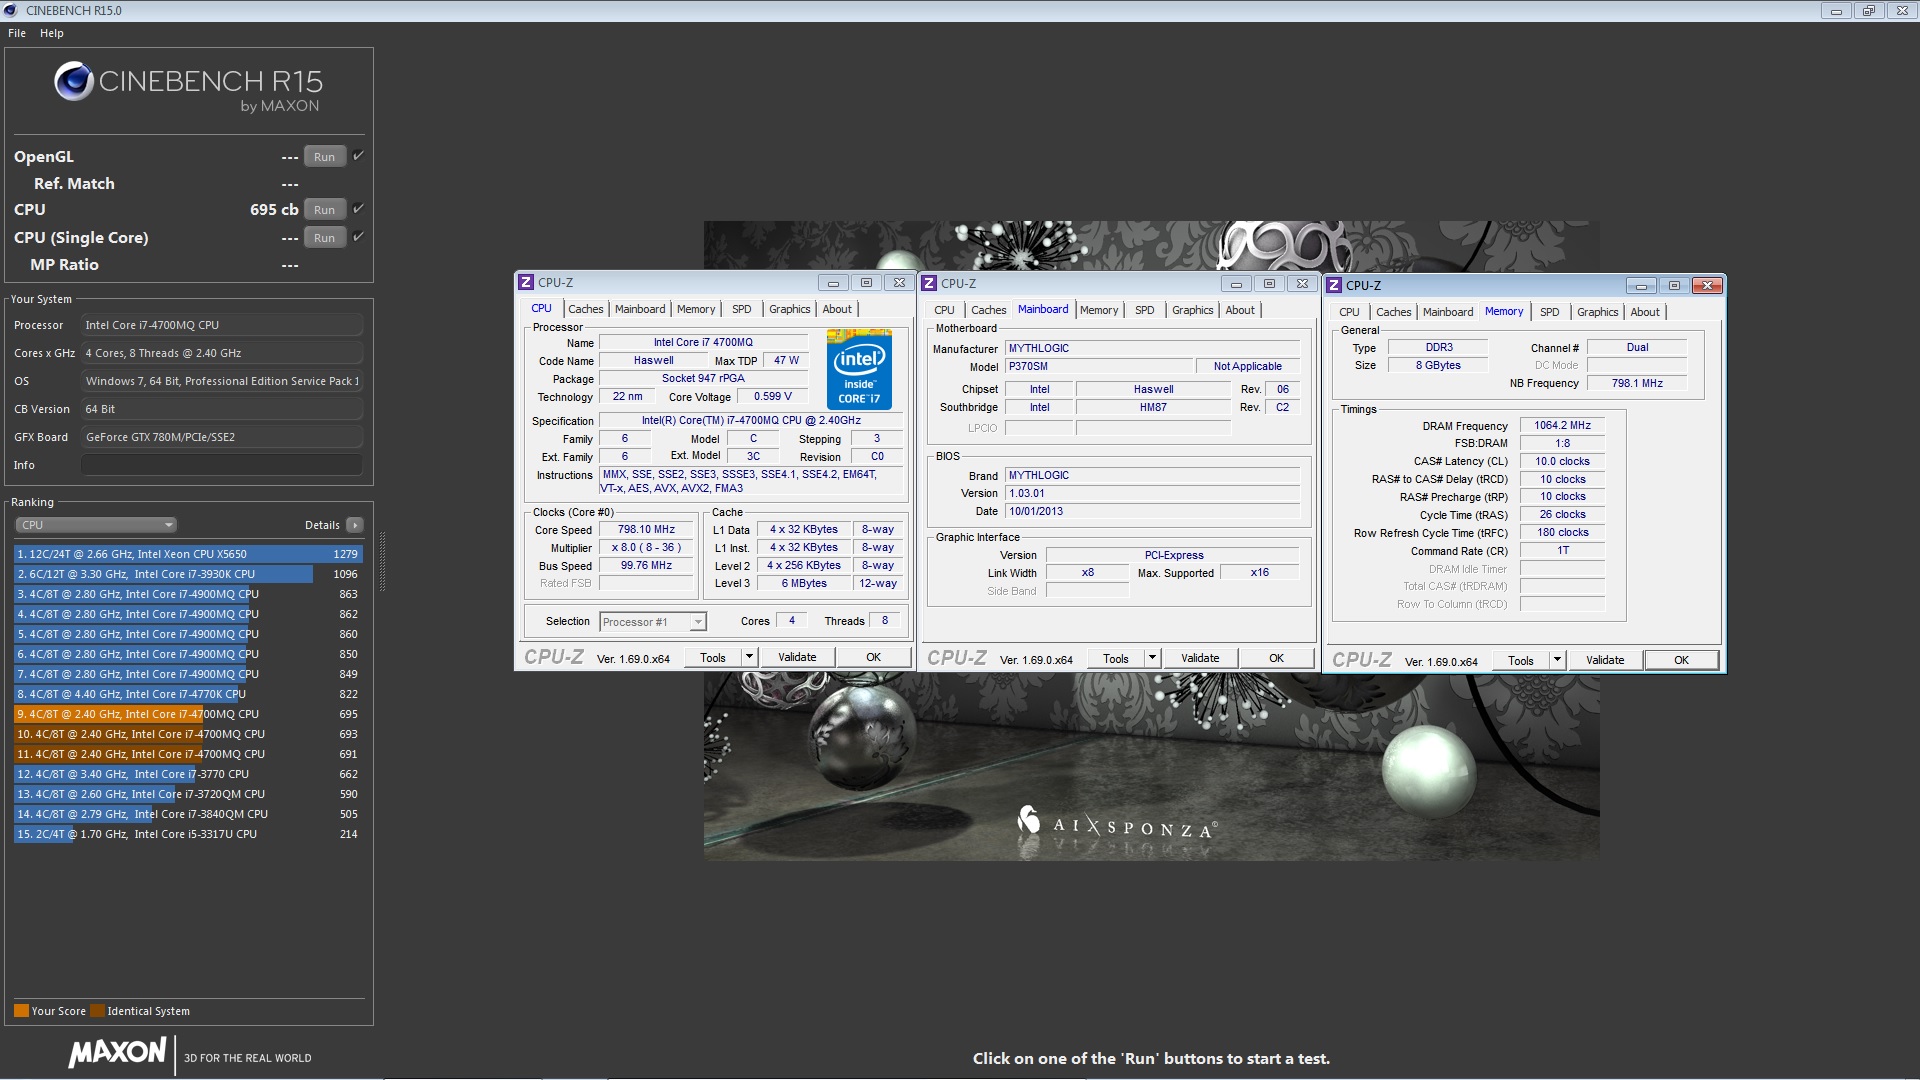Open the File menu
1920x1080 pixels.
[x=17, y=33]
